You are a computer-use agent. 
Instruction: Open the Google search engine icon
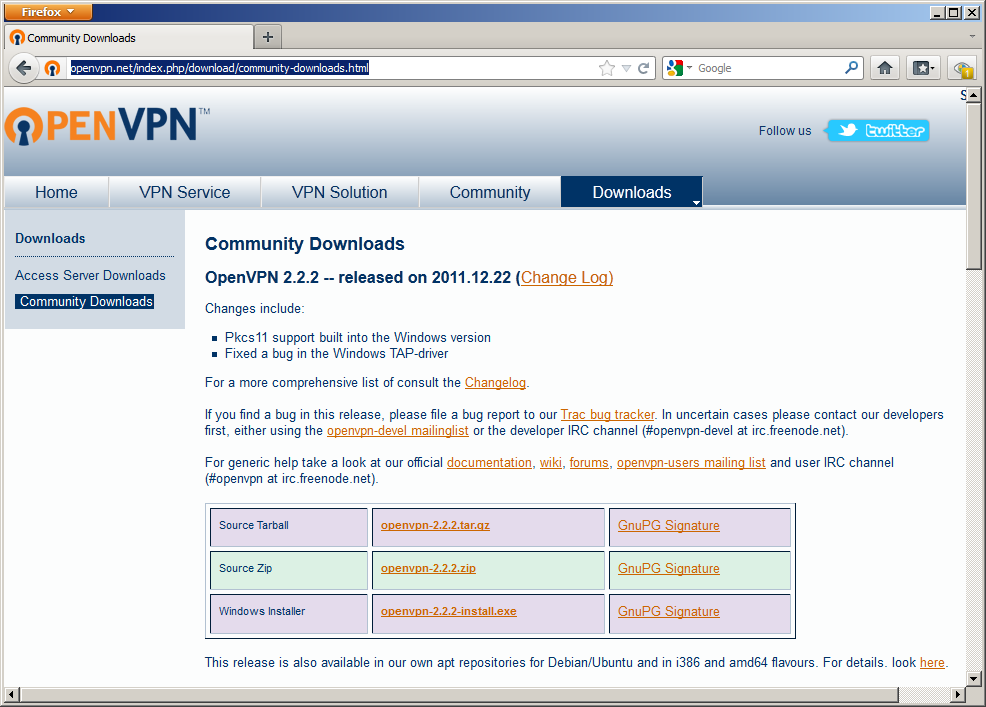[675, 68]
